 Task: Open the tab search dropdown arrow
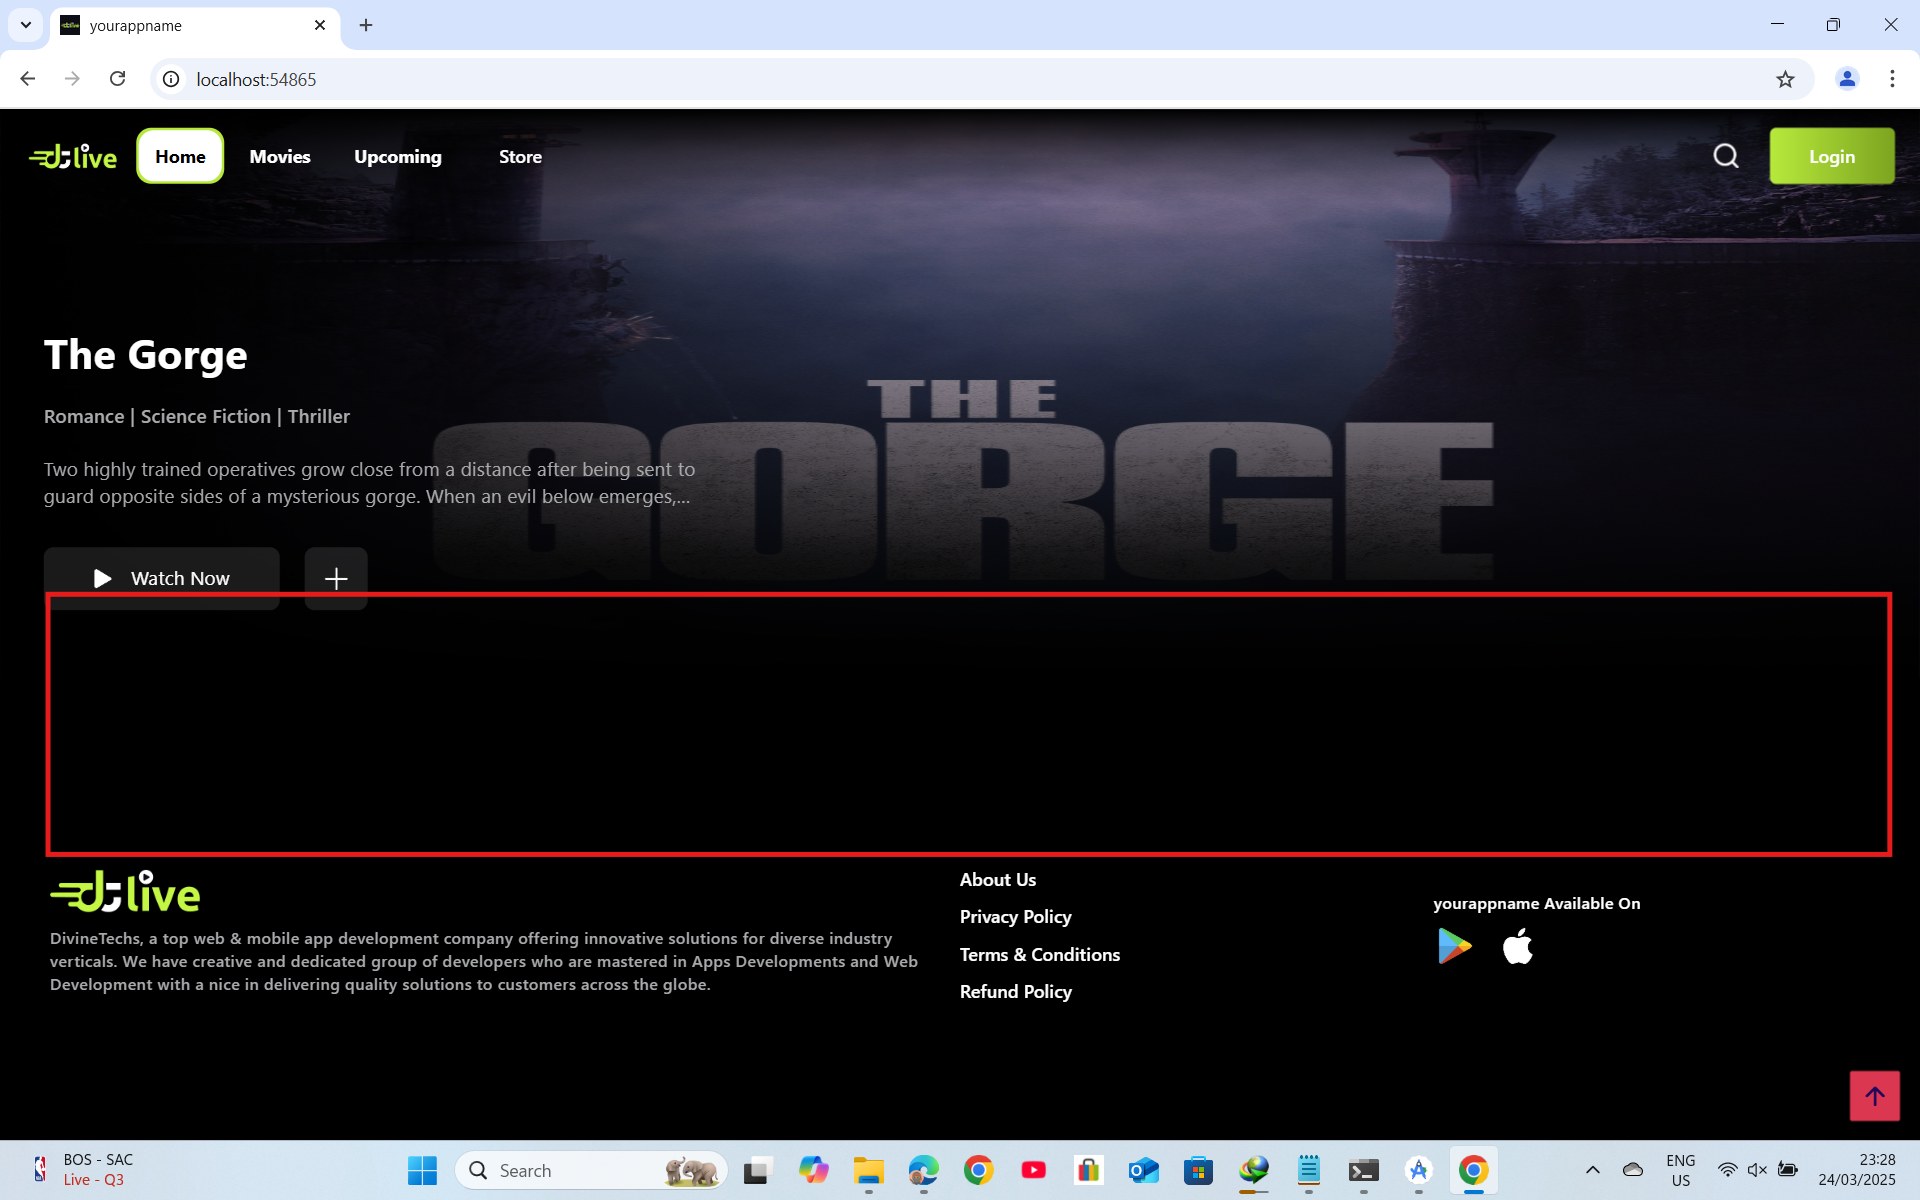tap(26, 25)
